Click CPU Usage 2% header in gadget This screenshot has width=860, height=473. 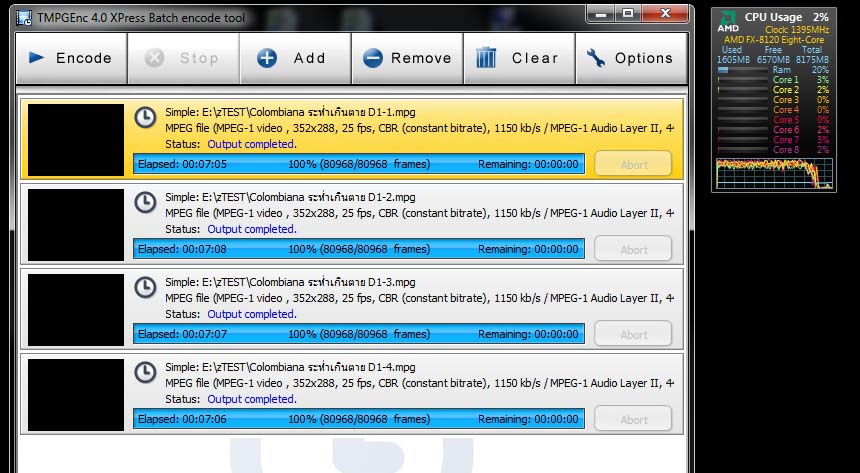(x=787, y=17)
